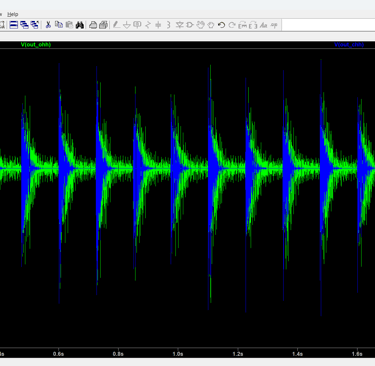Select the label net tool
This screenshot has width=375, height=366.
[137, 25]
